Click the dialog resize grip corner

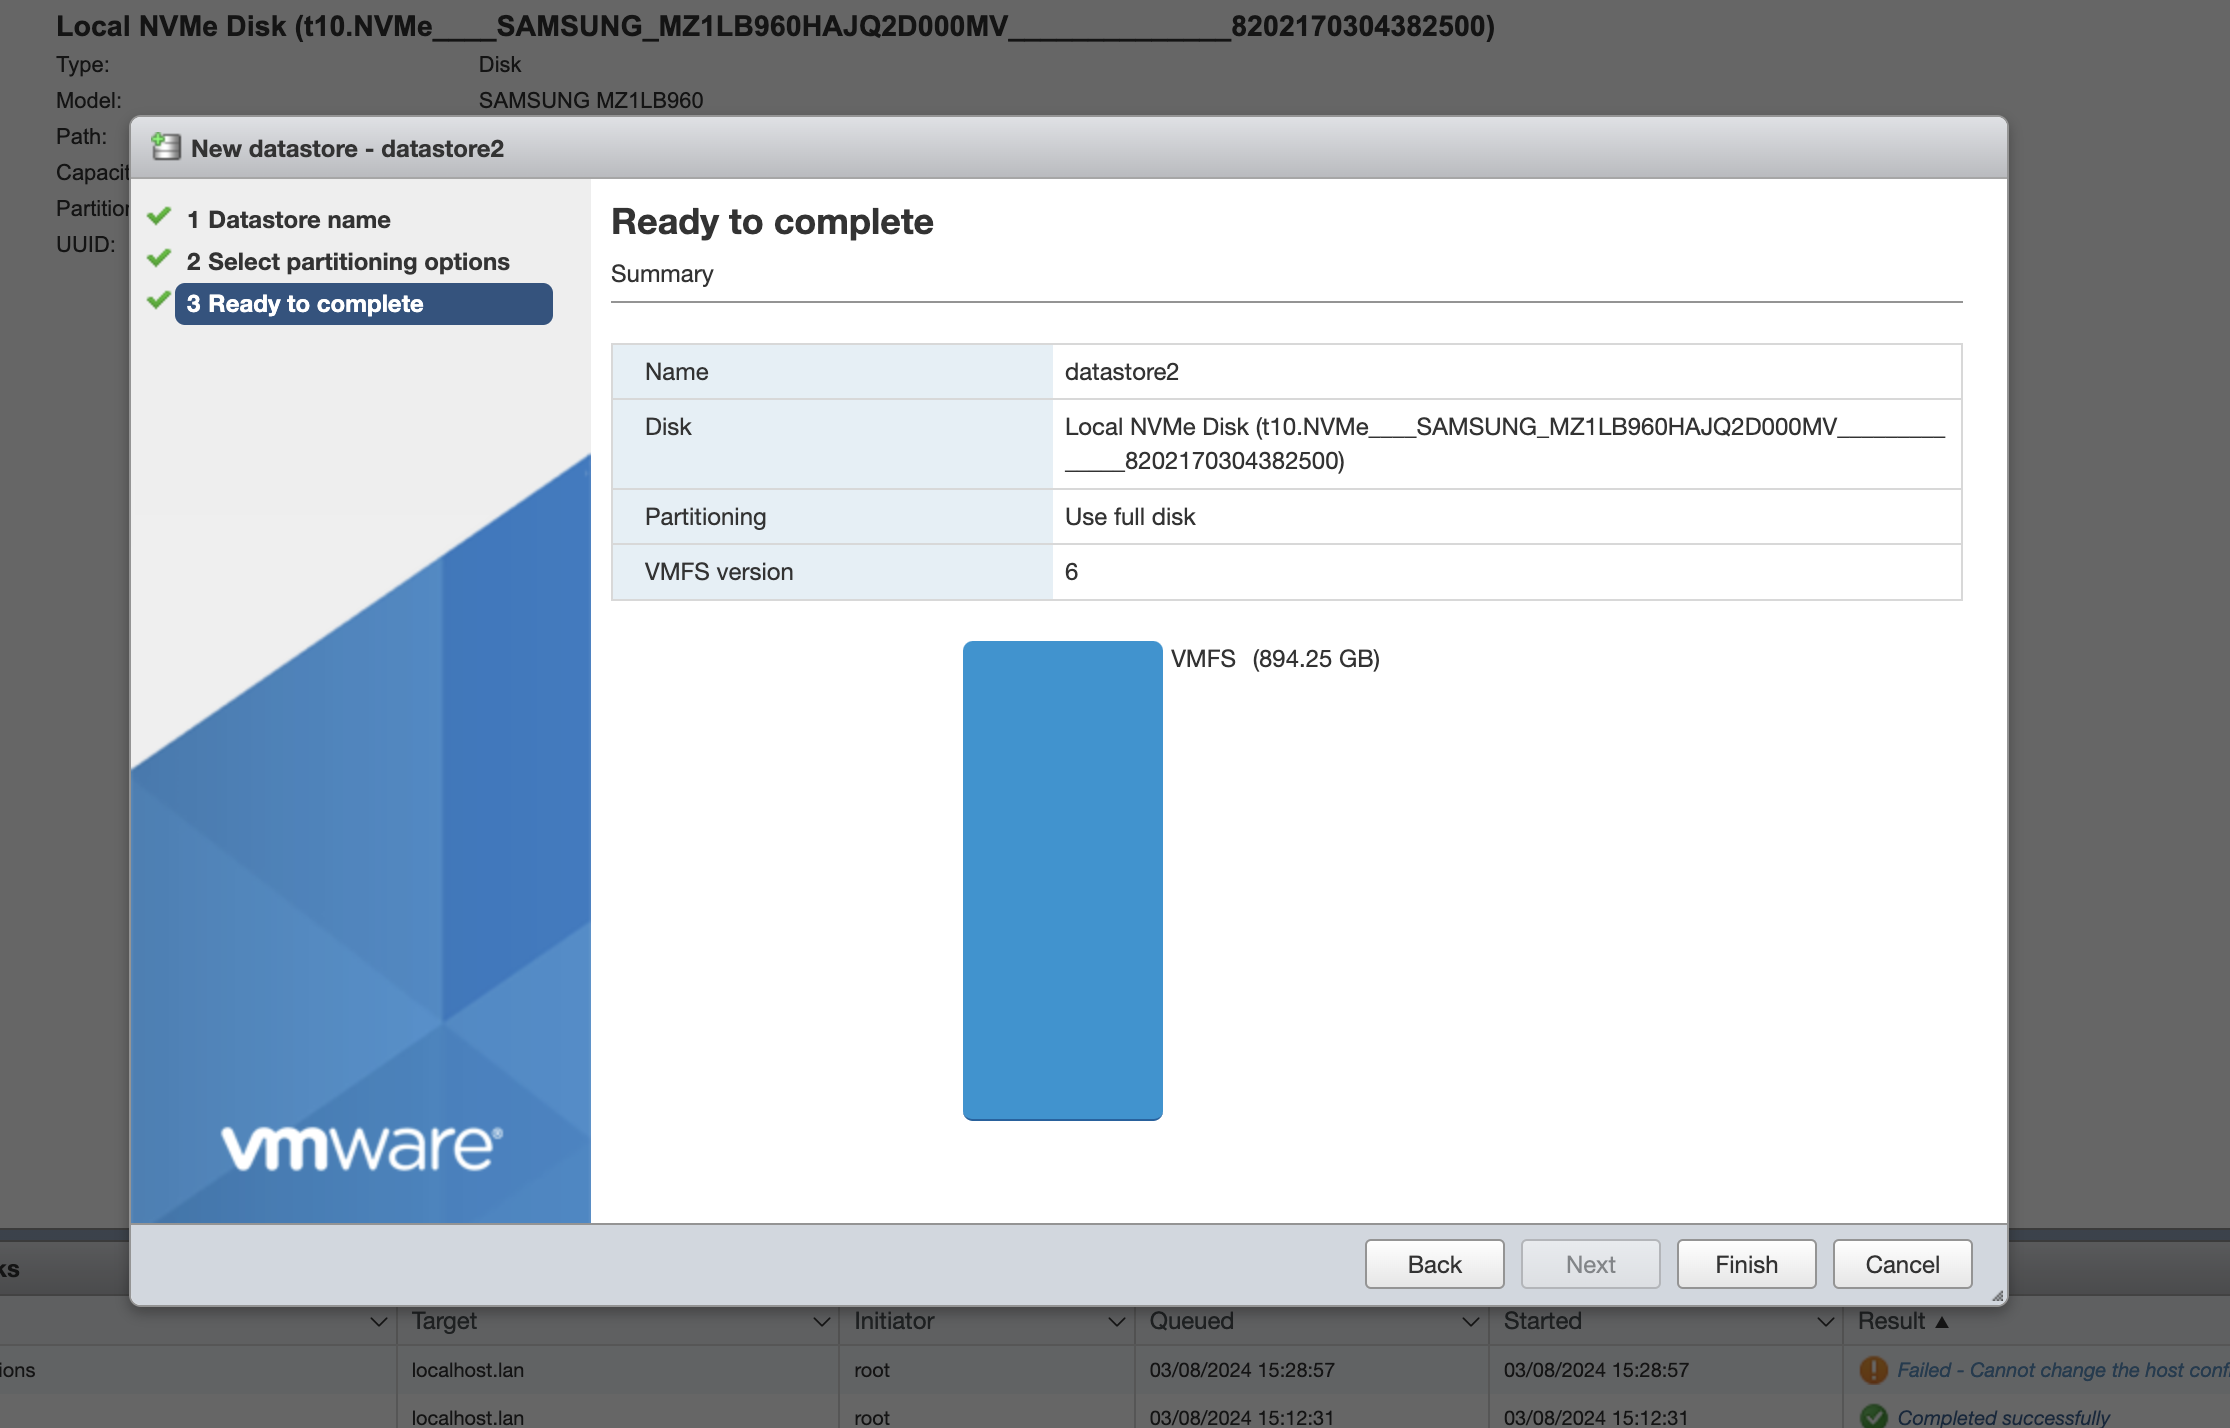pyautogui.click(x=1997, y=1296)
